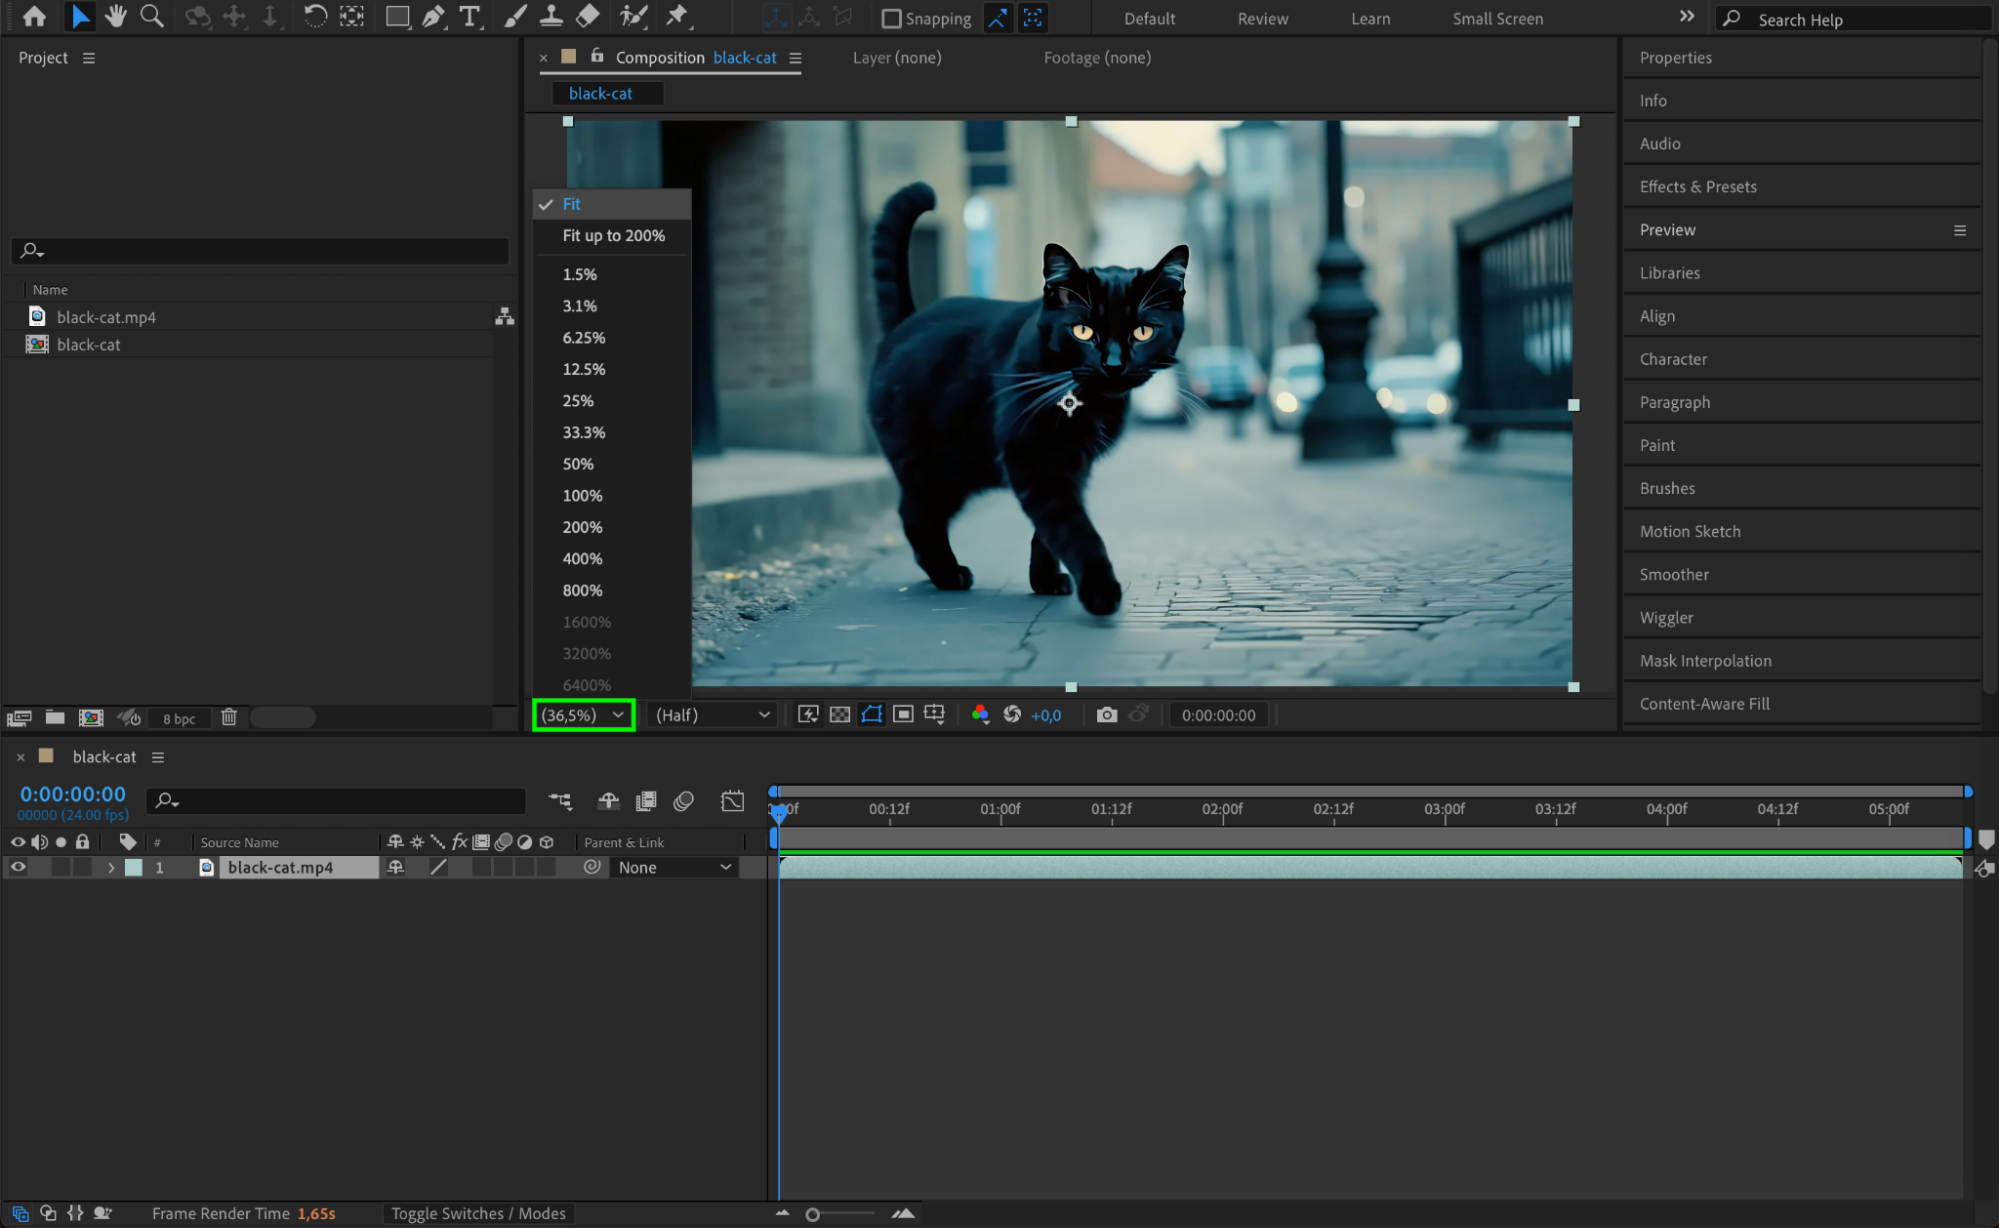
Task: Open the Half resolution dropdown
Action: (712, 715)
